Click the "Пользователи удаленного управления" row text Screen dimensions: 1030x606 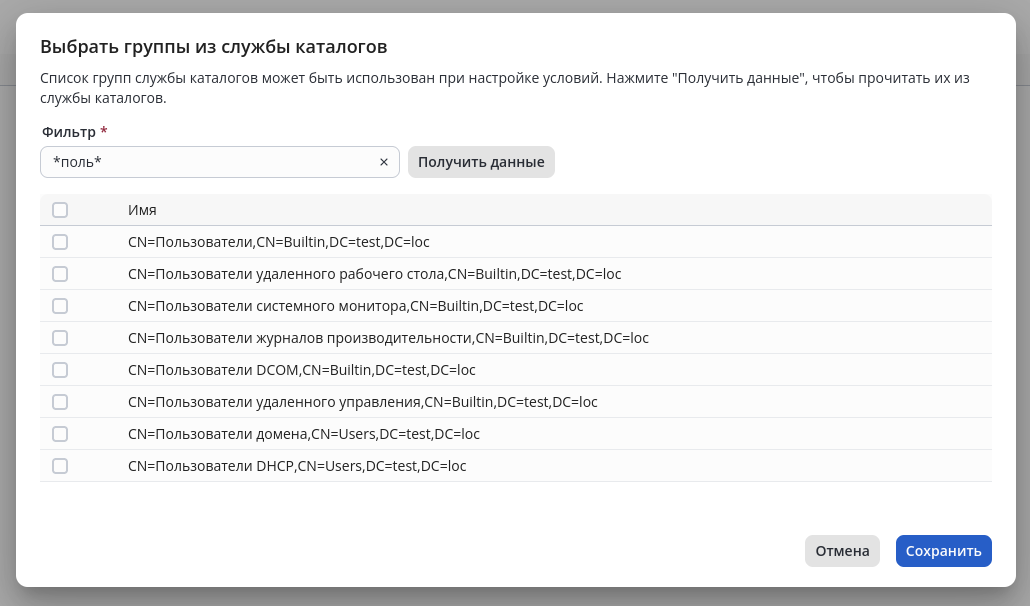363,402
